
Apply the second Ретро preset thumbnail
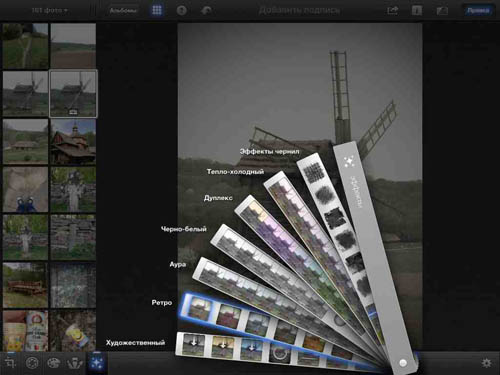[229, 315]
